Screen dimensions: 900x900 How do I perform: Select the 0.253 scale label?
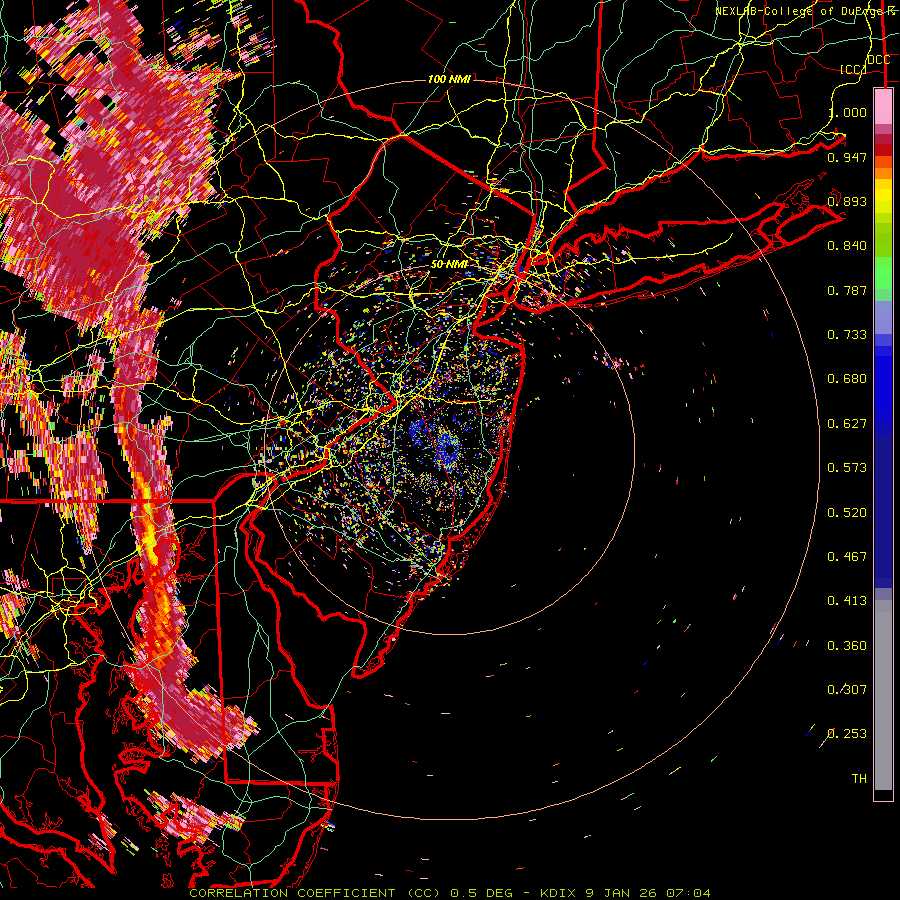(847, 734)
